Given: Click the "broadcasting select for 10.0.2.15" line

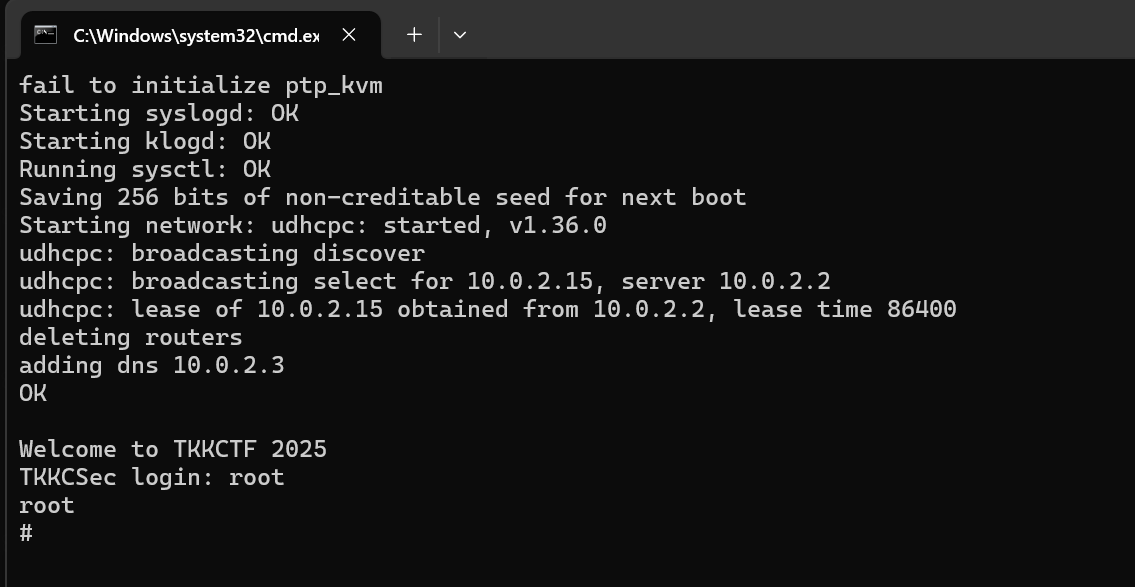Looking at the screenshot, I should click(424, 282).
